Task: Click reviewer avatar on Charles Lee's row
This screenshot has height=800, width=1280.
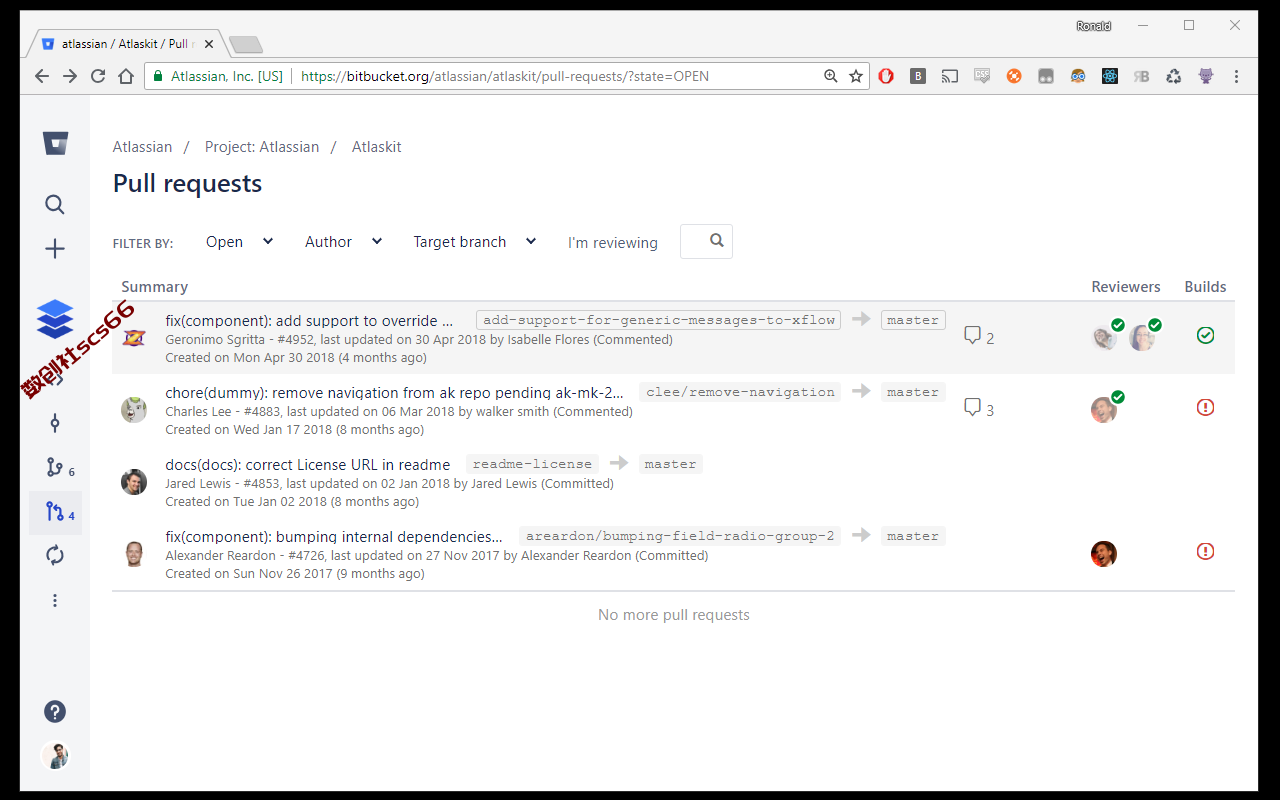Action: (x=1104, y=409)
